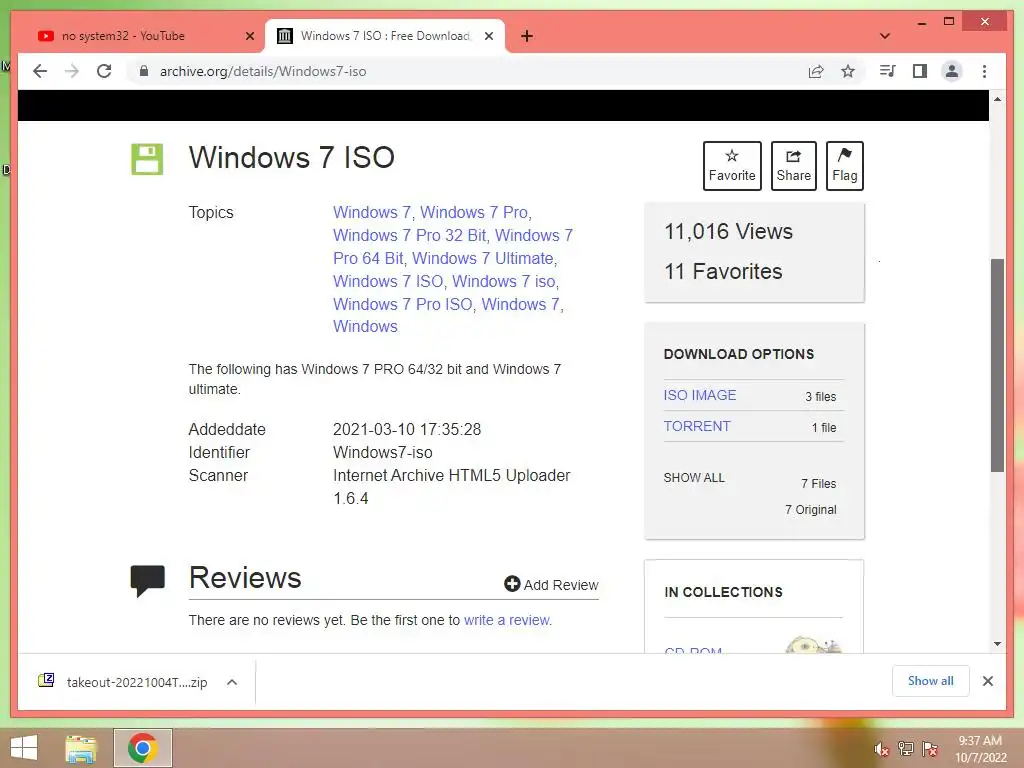1024x768 pixels.
Task: Close the no system32 YouTube tab
Action: [x=249, y=36]
